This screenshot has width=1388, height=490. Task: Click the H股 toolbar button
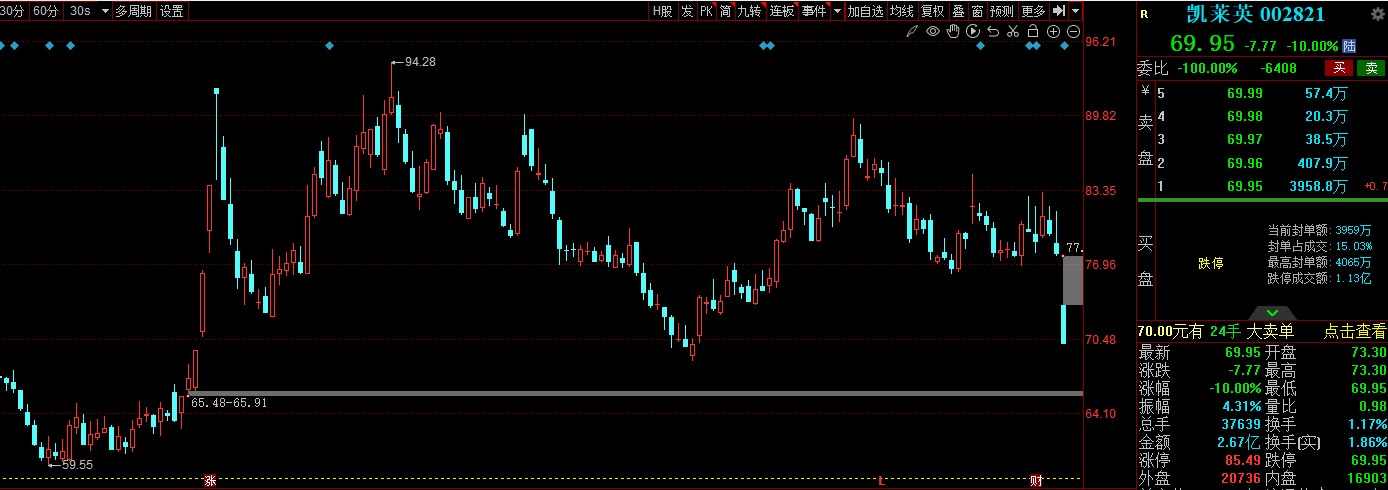pos(662,11)
